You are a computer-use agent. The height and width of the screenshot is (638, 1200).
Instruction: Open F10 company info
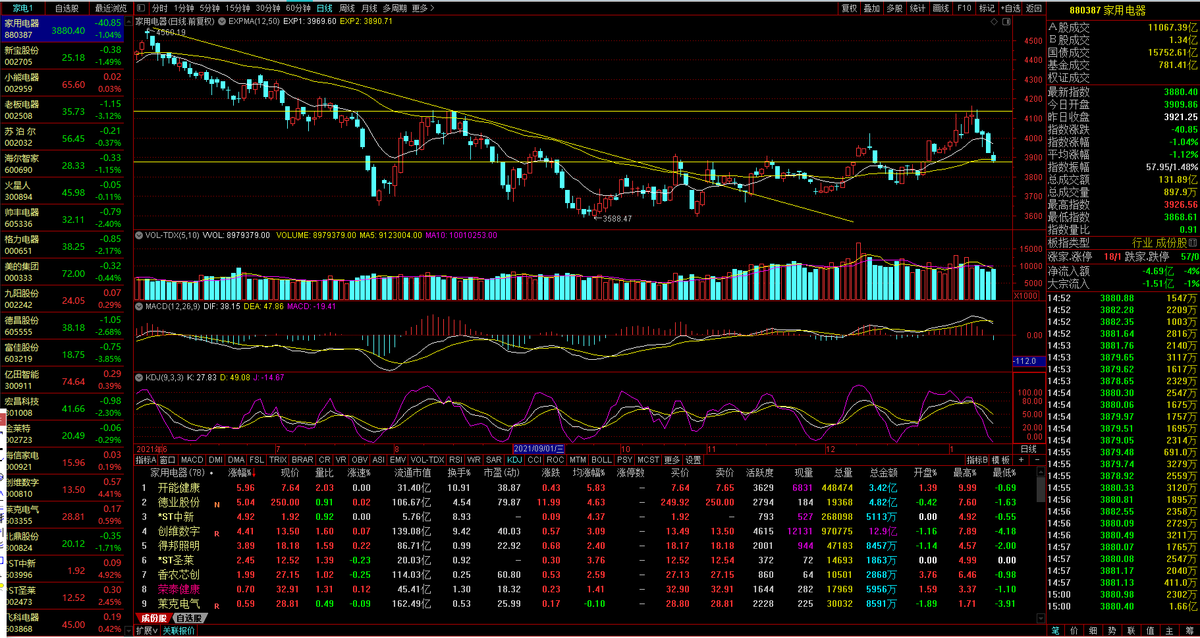(x=964, y=7)
